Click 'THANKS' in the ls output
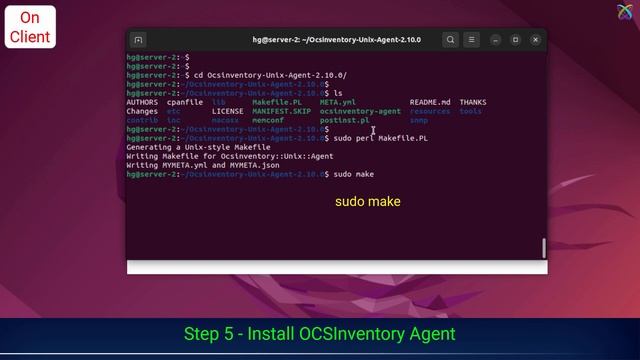 (473, 102)
